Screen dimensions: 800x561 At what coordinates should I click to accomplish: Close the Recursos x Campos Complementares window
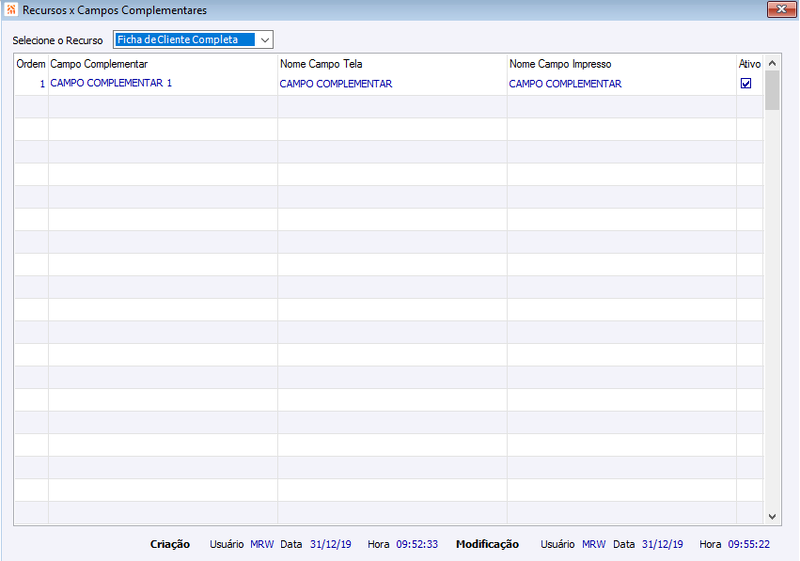pyautogui.click(x=781, y=9)
